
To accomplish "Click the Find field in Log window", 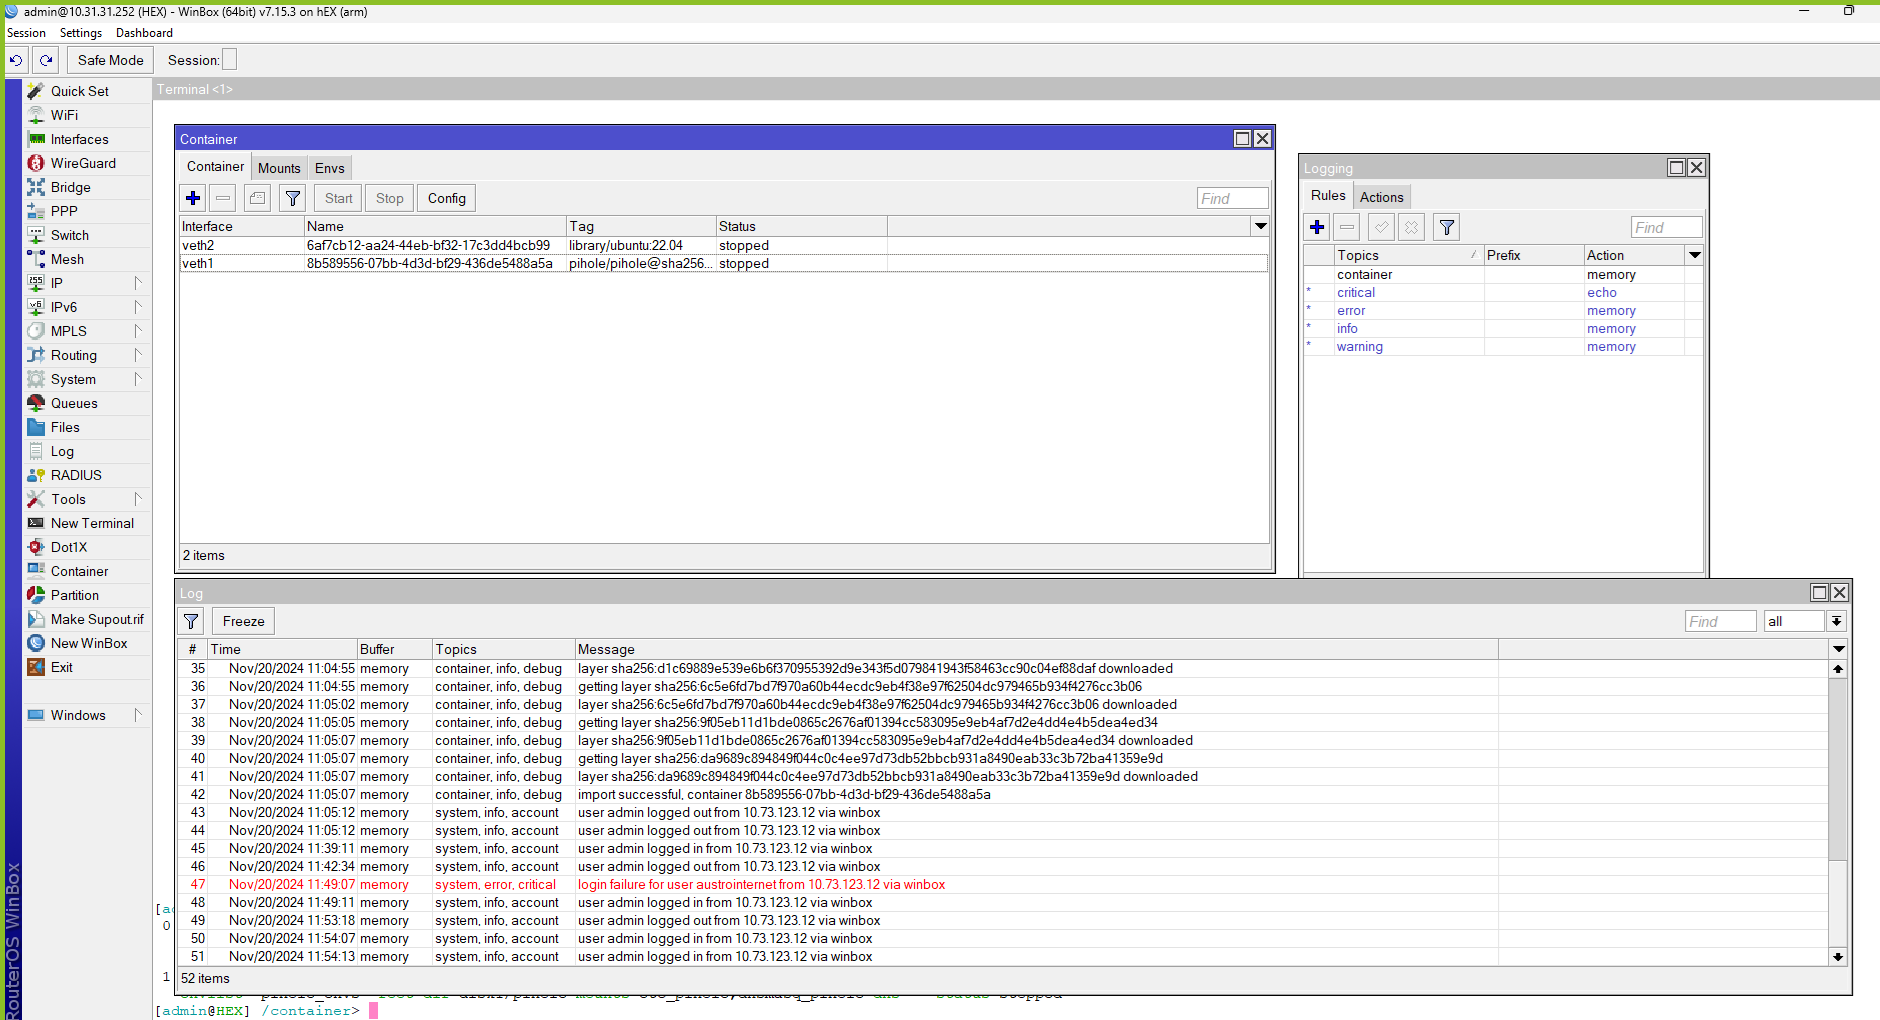I will [x=1720, y=622].
